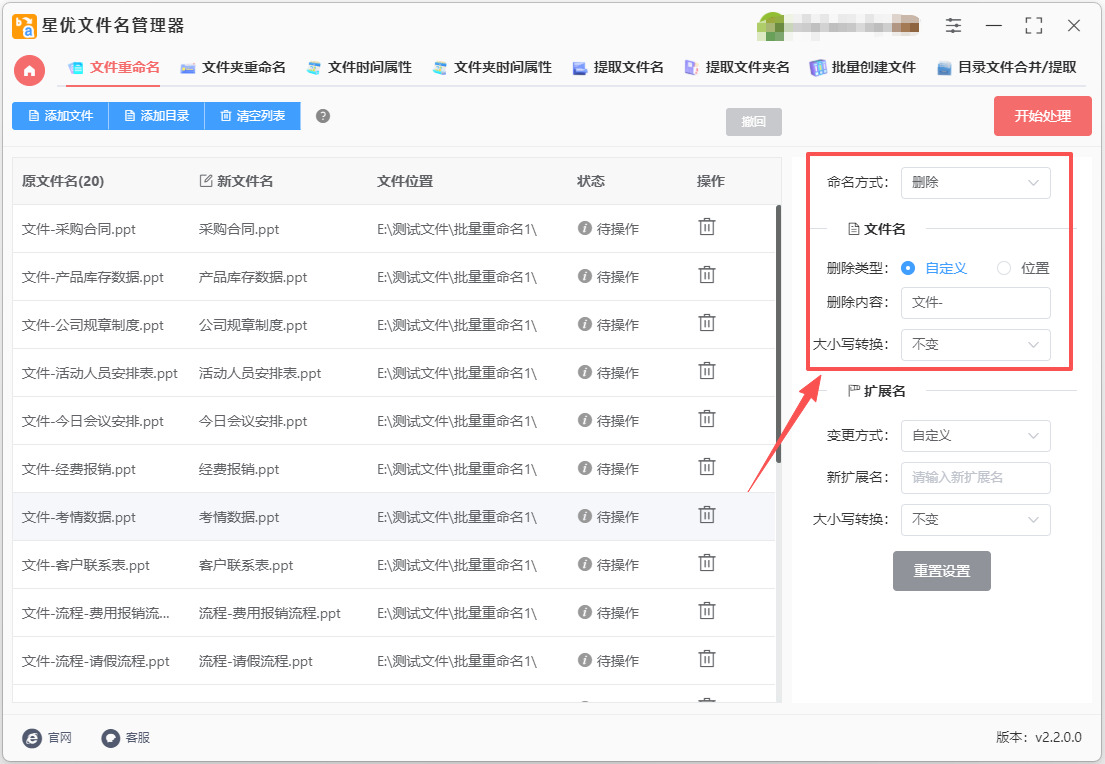This screenshot has width=1105, height=764.
Task: Click the 删除内容 input field
Action: click(975, 302)
